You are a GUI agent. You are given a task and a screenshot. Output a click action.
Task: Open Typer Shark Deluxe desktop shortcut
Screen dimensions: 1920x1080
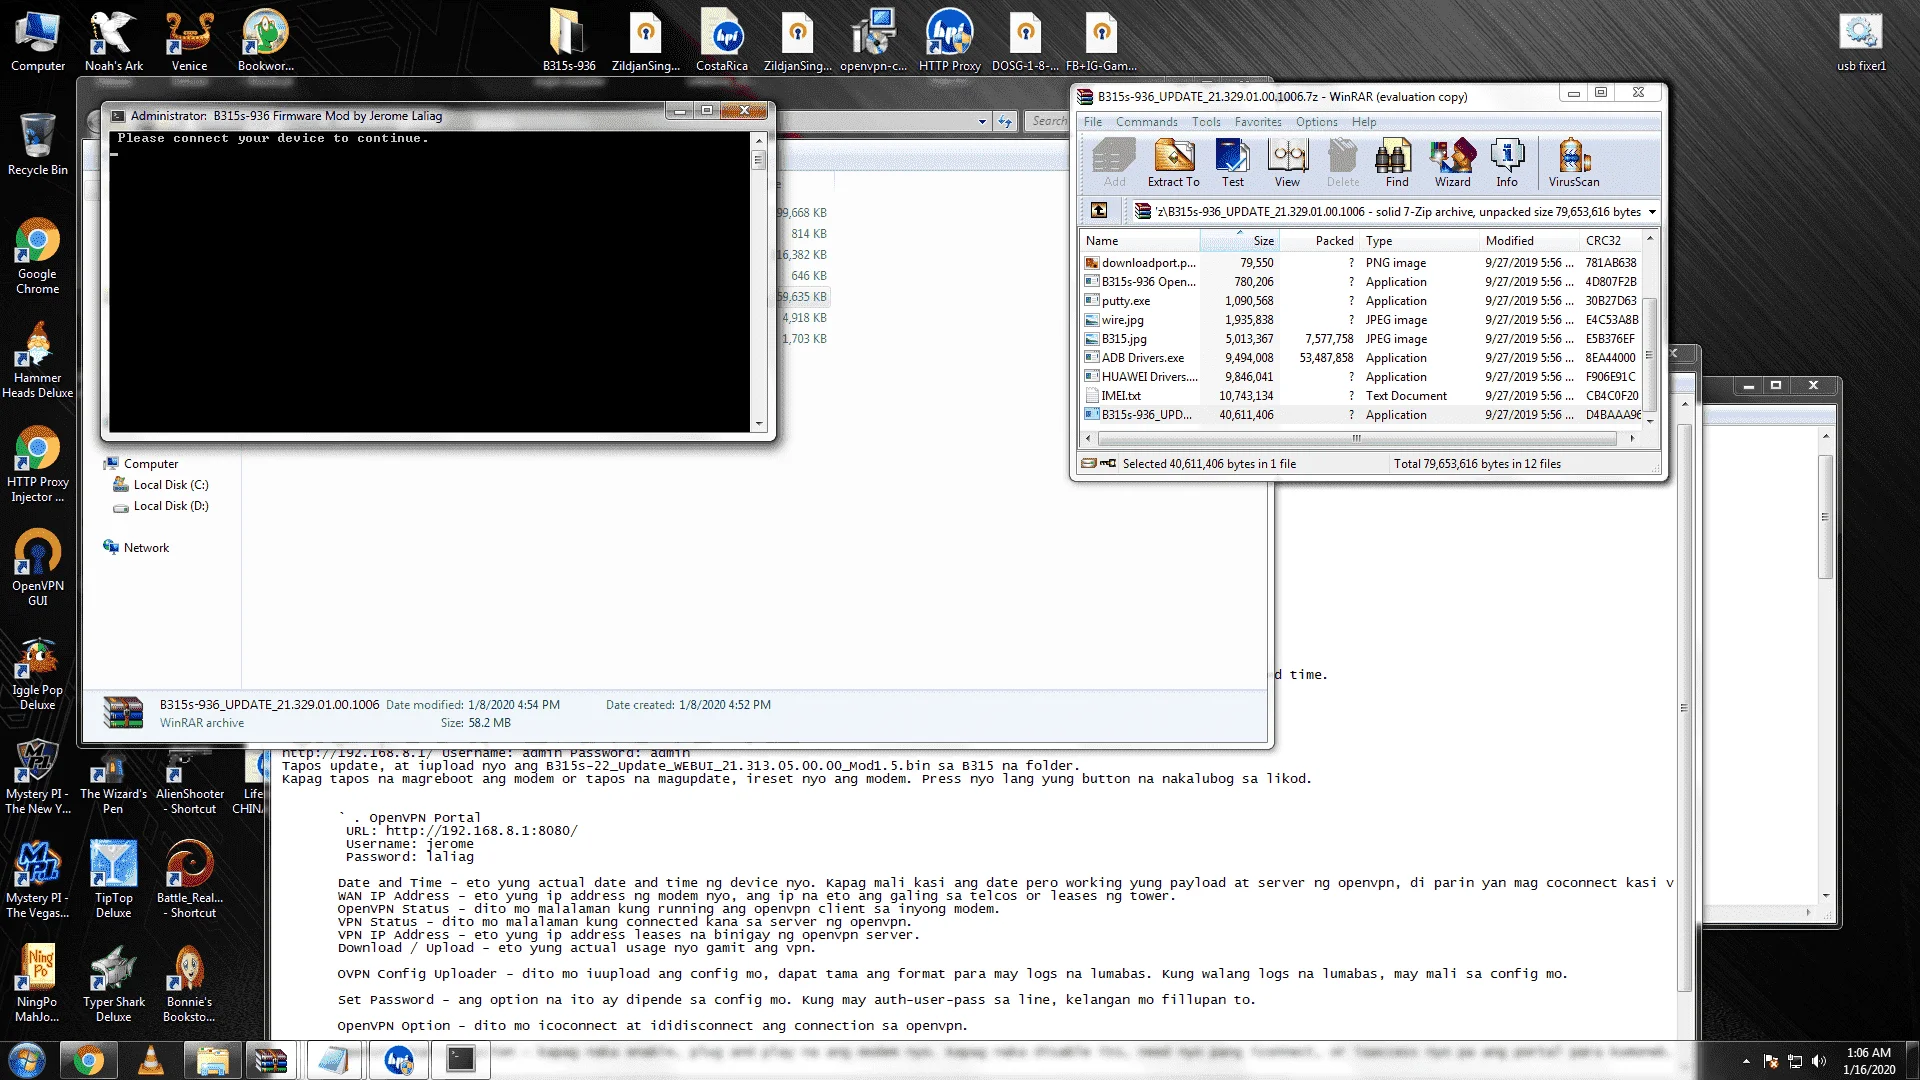click(x=113, y=984)
